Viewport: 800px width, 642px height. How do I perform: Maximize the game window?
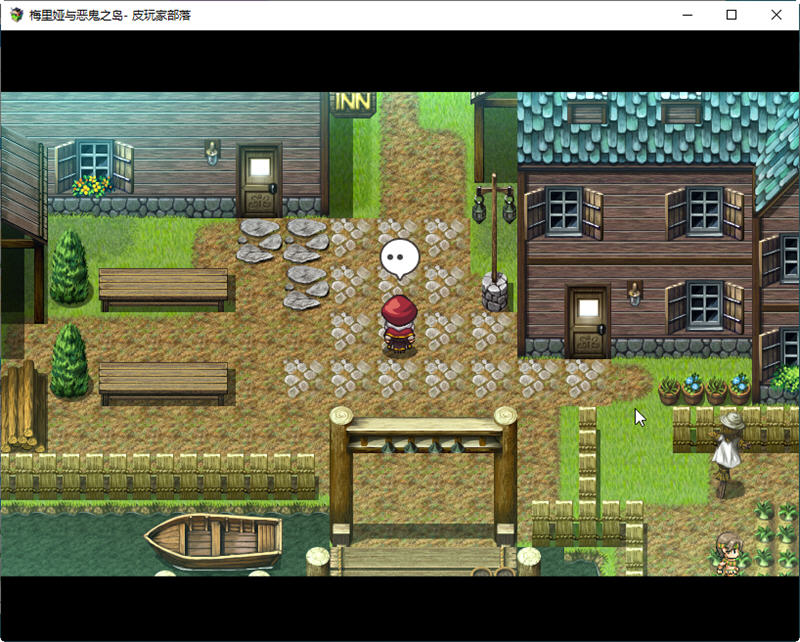click(x=731, y=15)
